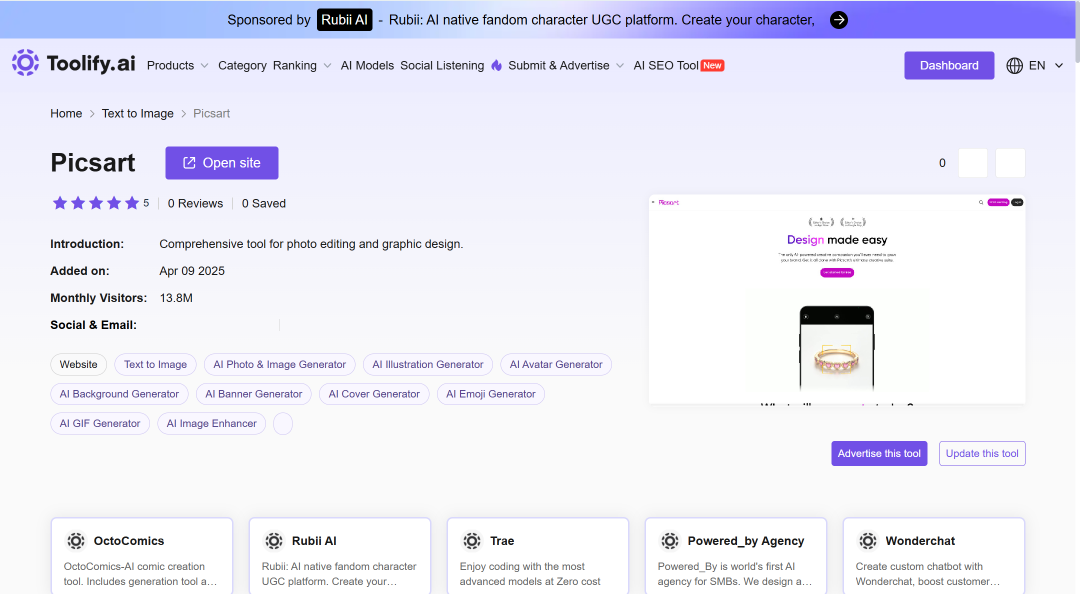Click the flame icon beside Social Listening

point(497,65)
